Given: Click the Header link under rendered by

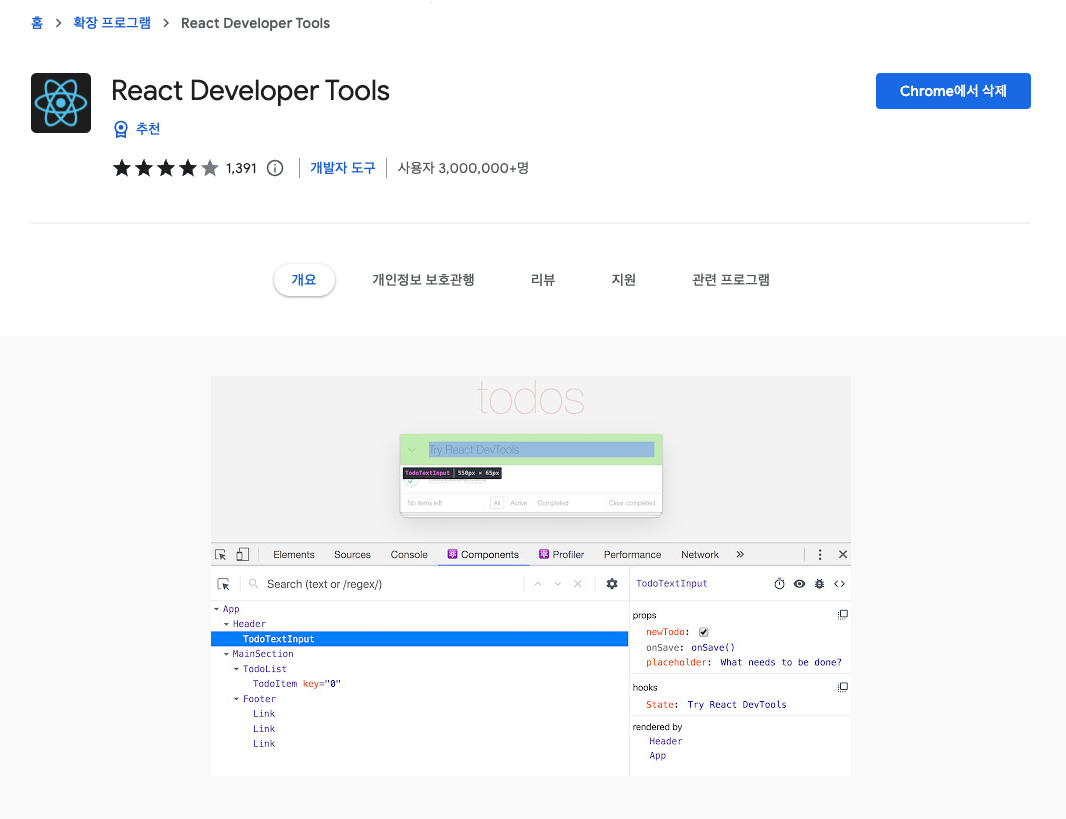Looking at the screenshot, I should tap(666, 741).
